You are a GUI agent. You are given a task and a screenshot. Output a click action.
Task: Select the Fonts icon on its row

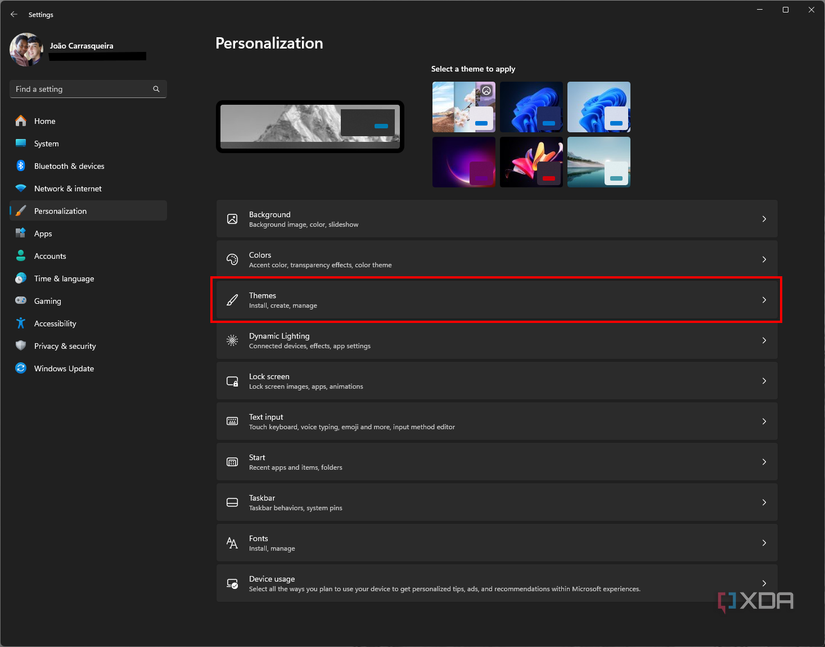click(x=233, y=542)
